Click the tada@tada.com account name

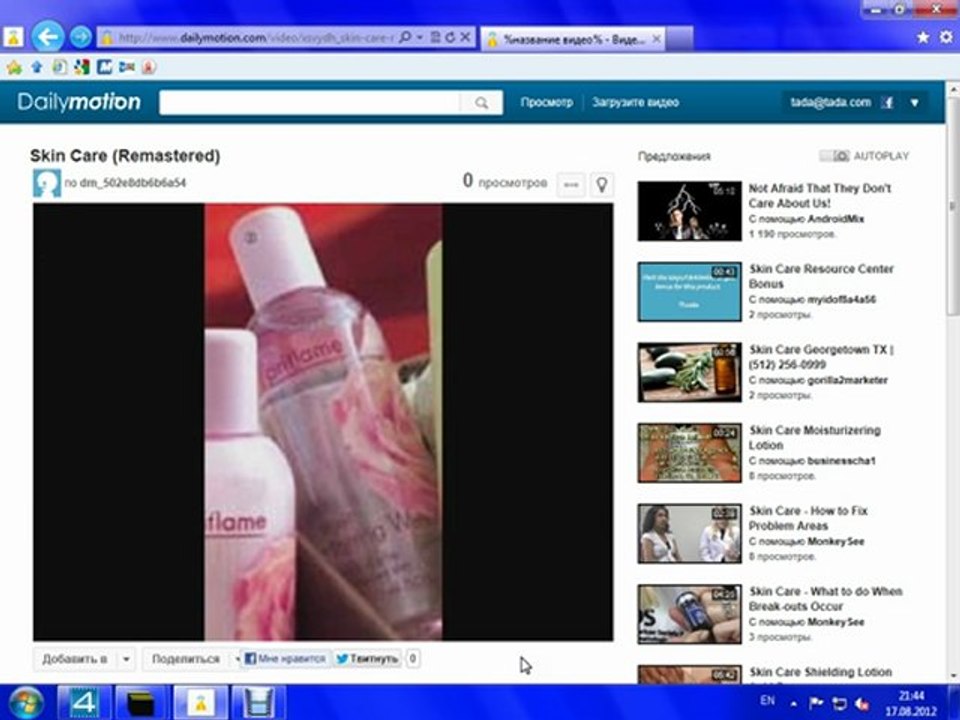(x=830, y=102)
